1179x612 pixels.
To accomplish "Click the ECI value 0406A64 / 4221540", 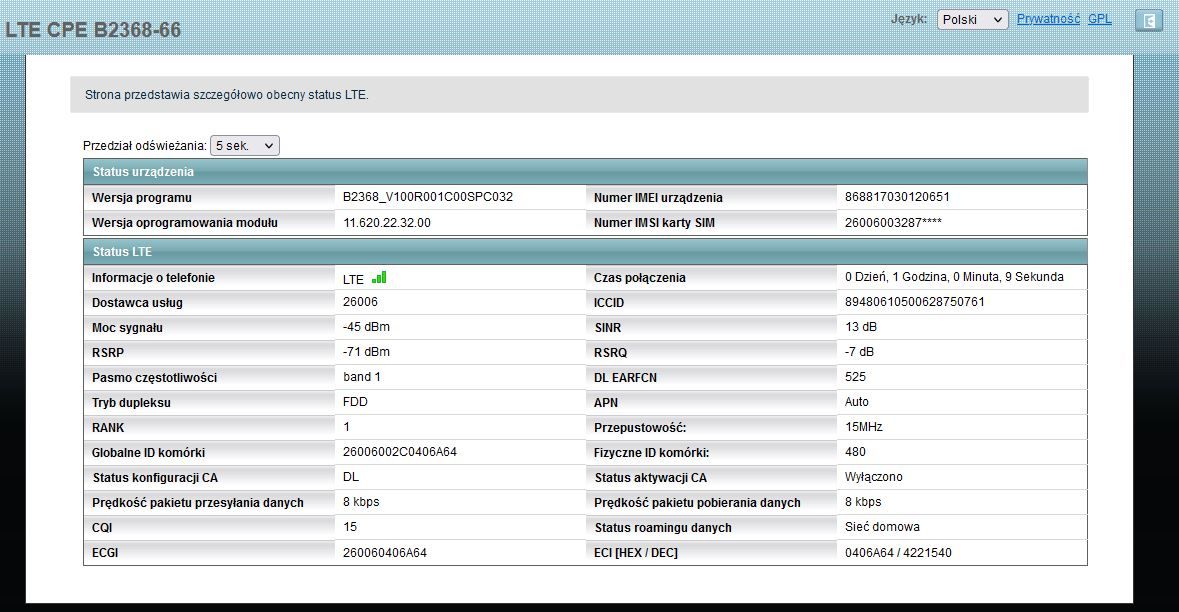I will 898,553.
